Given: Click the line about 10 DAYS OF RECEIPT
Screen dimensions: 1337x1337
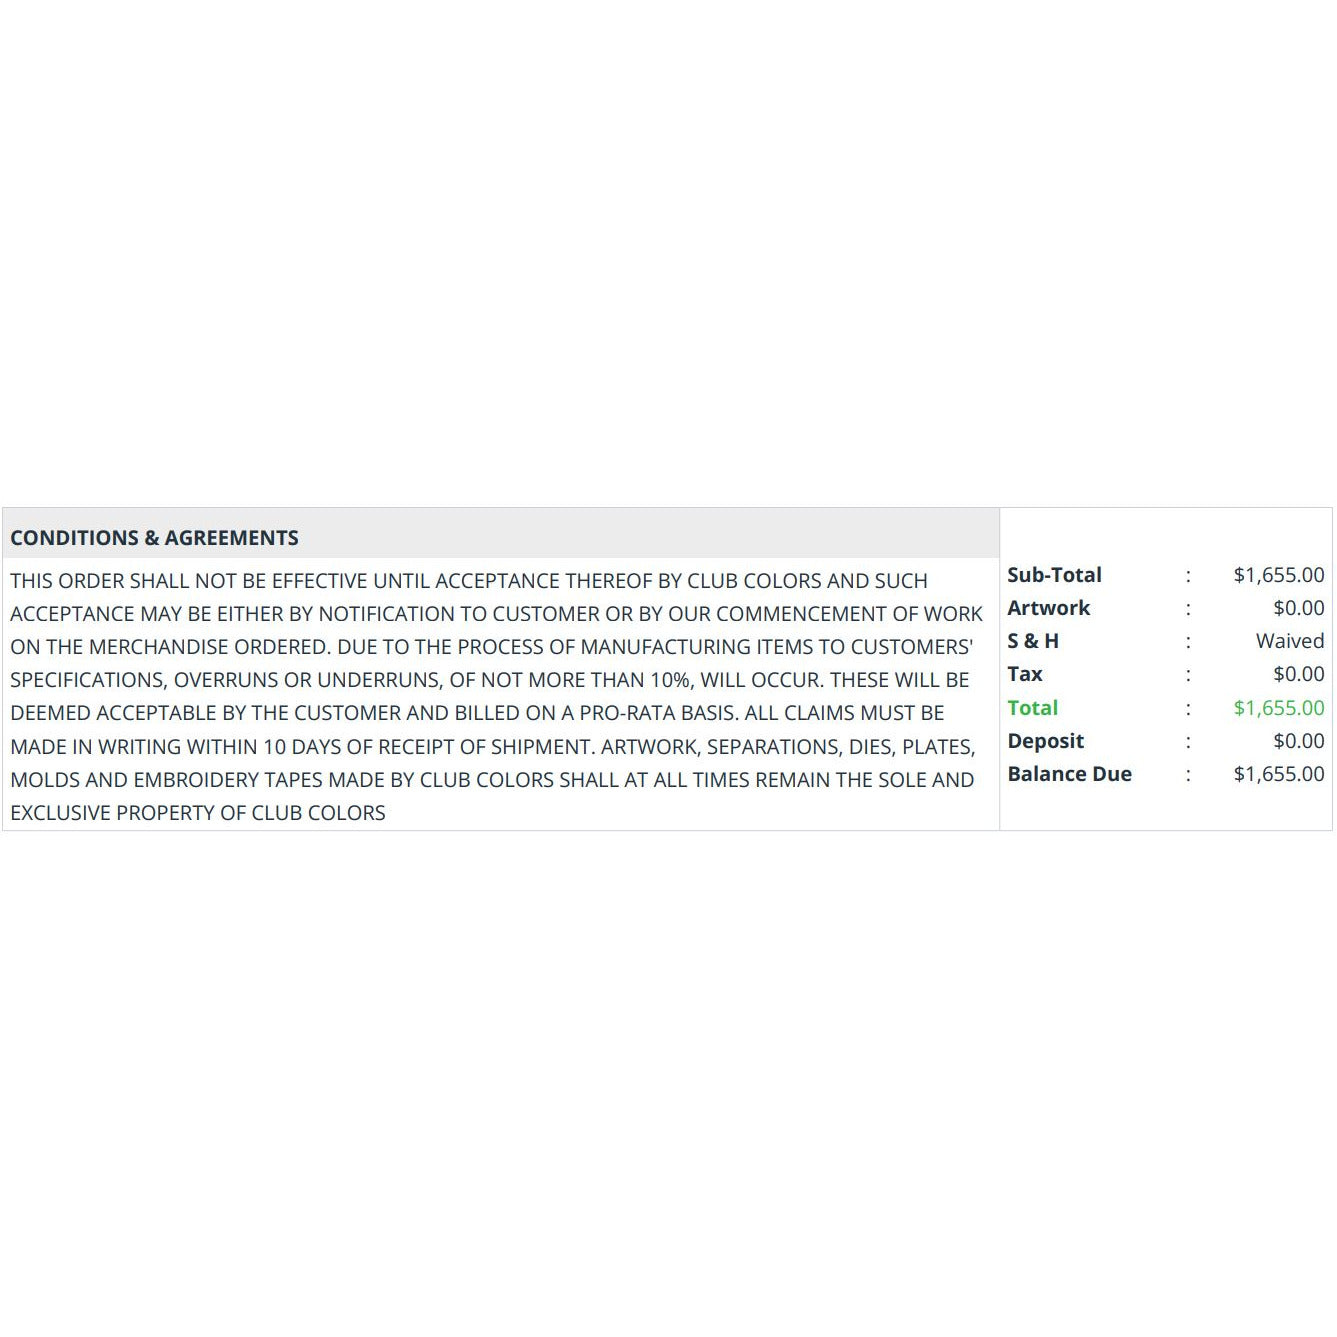Looking at the screenshot, I should (492, 747).
